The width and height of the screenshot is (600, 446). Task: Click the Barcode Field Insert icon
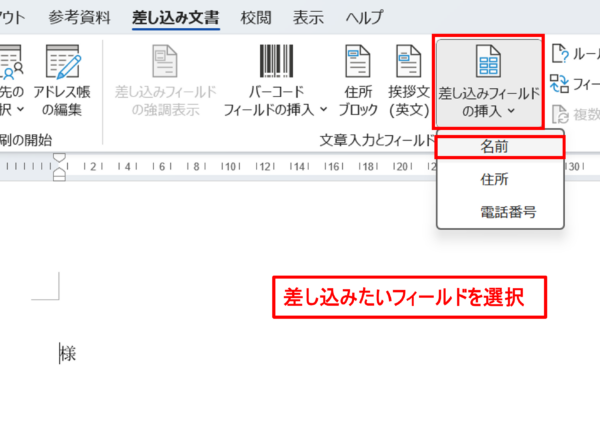pyautogui.click(x=274, y=62)
